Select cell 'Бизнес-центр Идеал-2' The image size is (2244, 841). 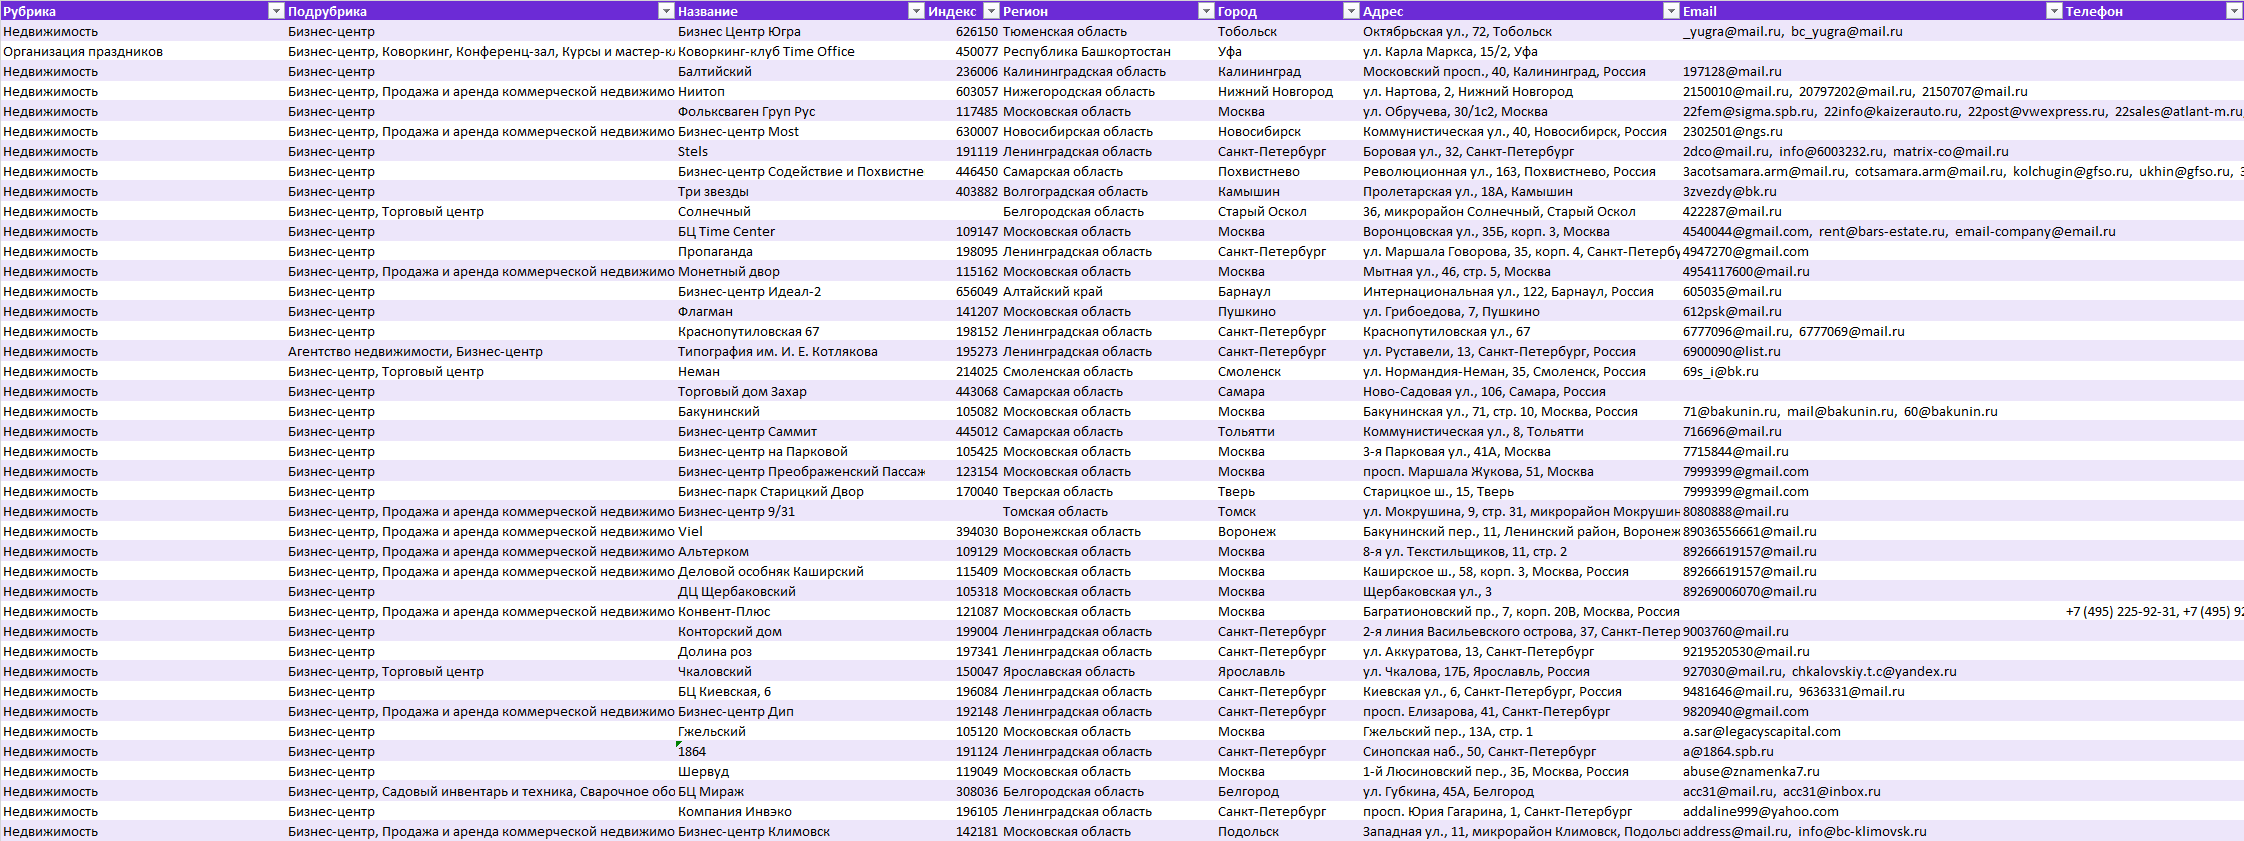click(800, 291)
